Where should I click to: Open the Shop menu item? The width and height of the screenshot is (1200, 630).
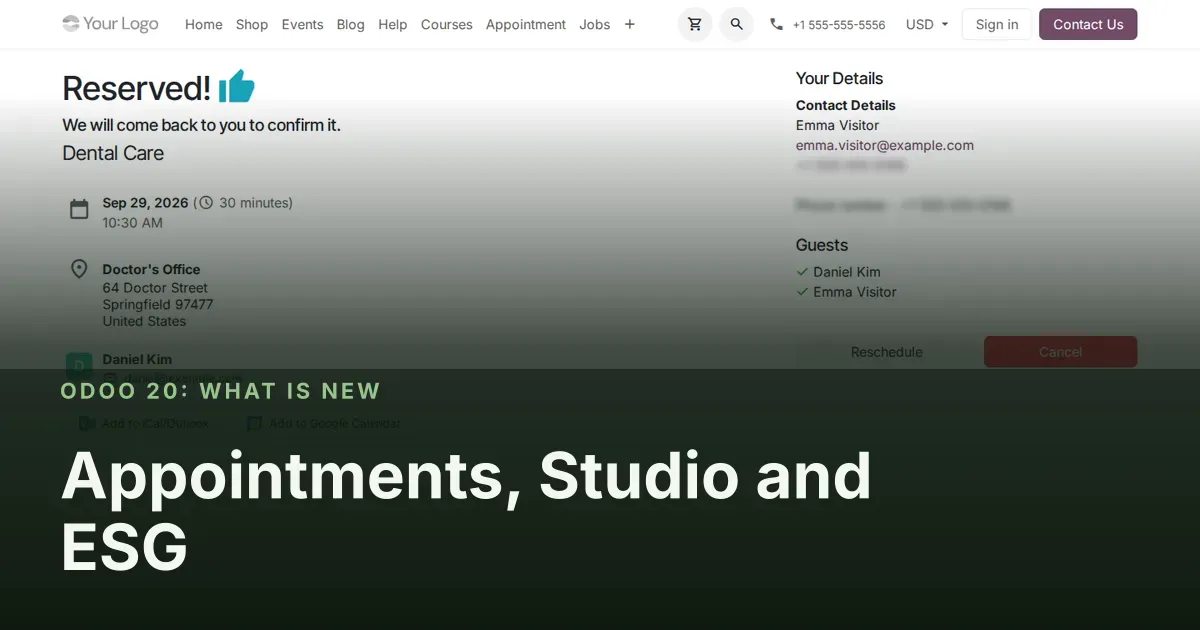tap(252, 24)
